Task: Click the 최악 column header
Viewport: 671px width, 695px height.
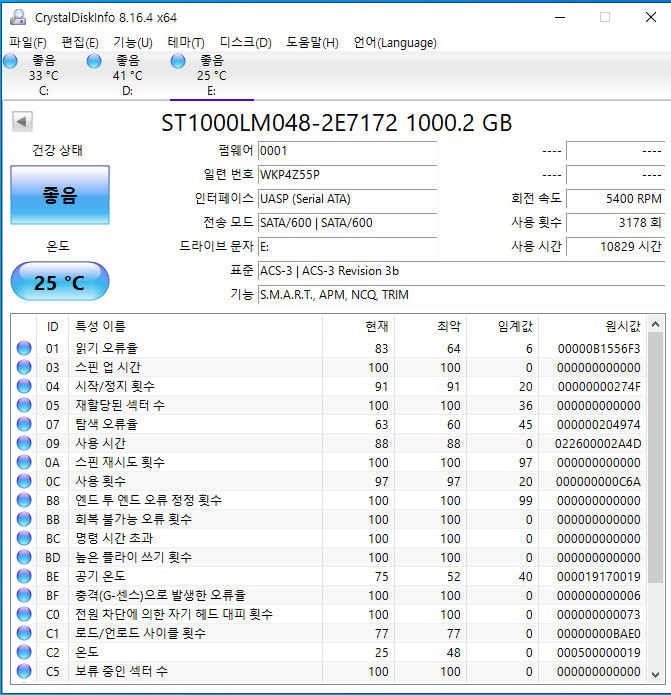Action: (430, 327)
